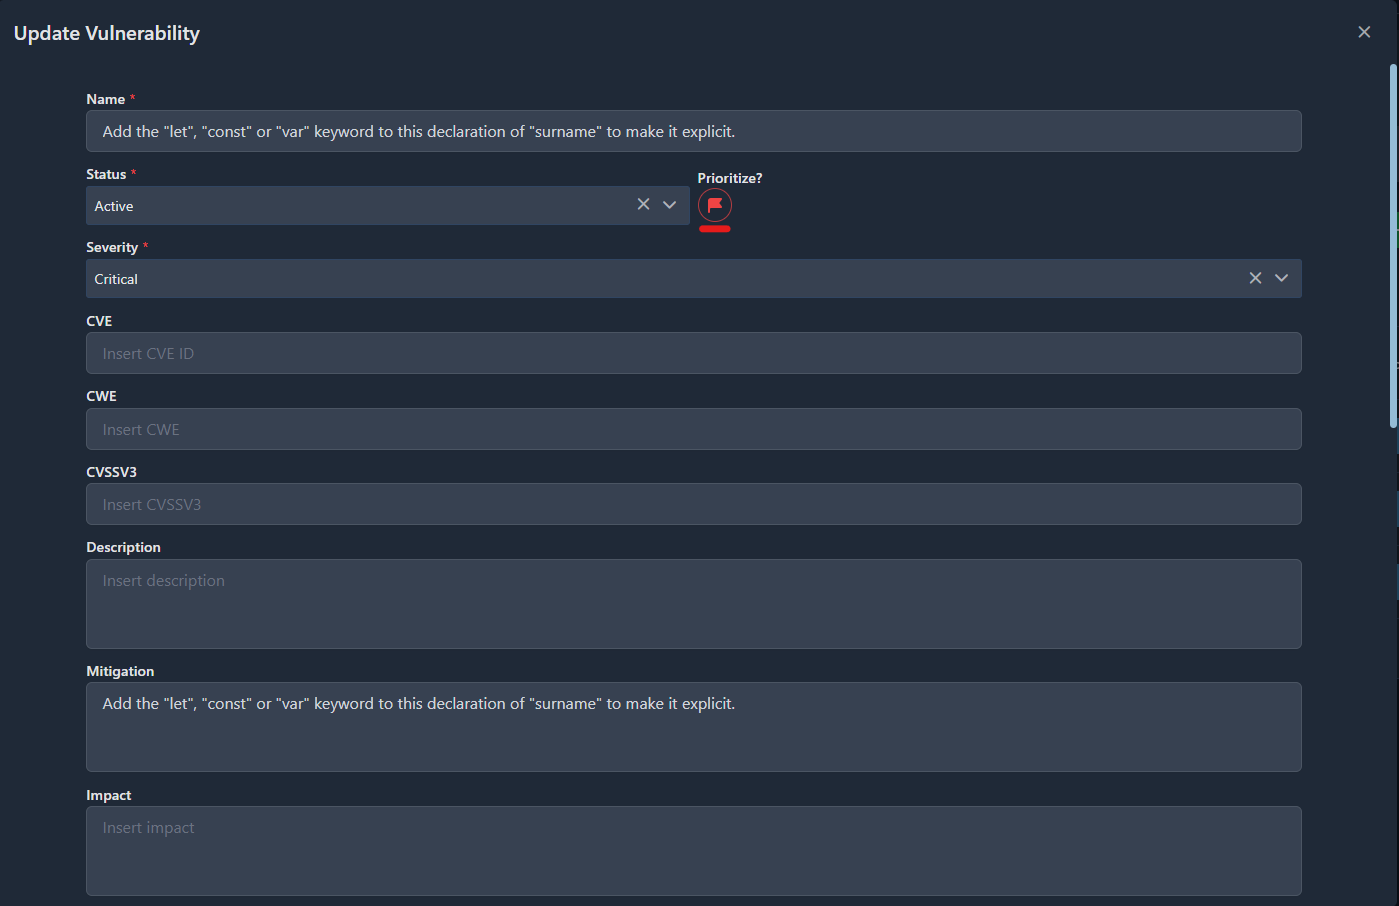Viewport: 1399px width, 906px height.
Task: Close the Update Vulnerability dialog
Action: click(1364, 31)
